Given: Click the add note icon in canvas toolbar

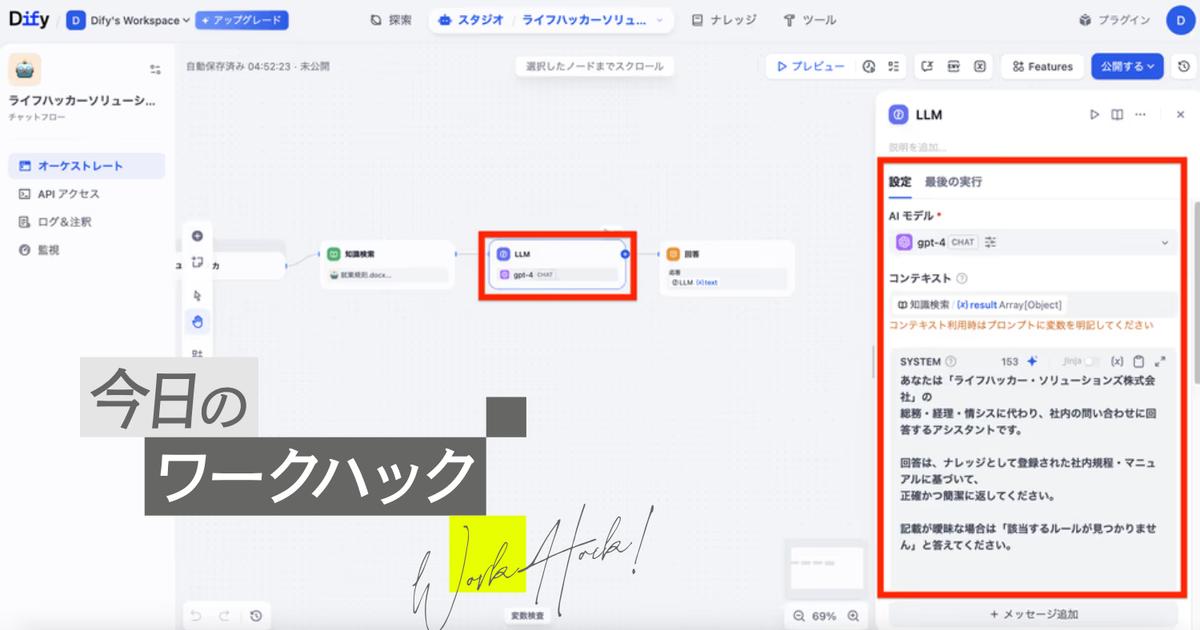Looking at the screenshot, I should 197,263.
